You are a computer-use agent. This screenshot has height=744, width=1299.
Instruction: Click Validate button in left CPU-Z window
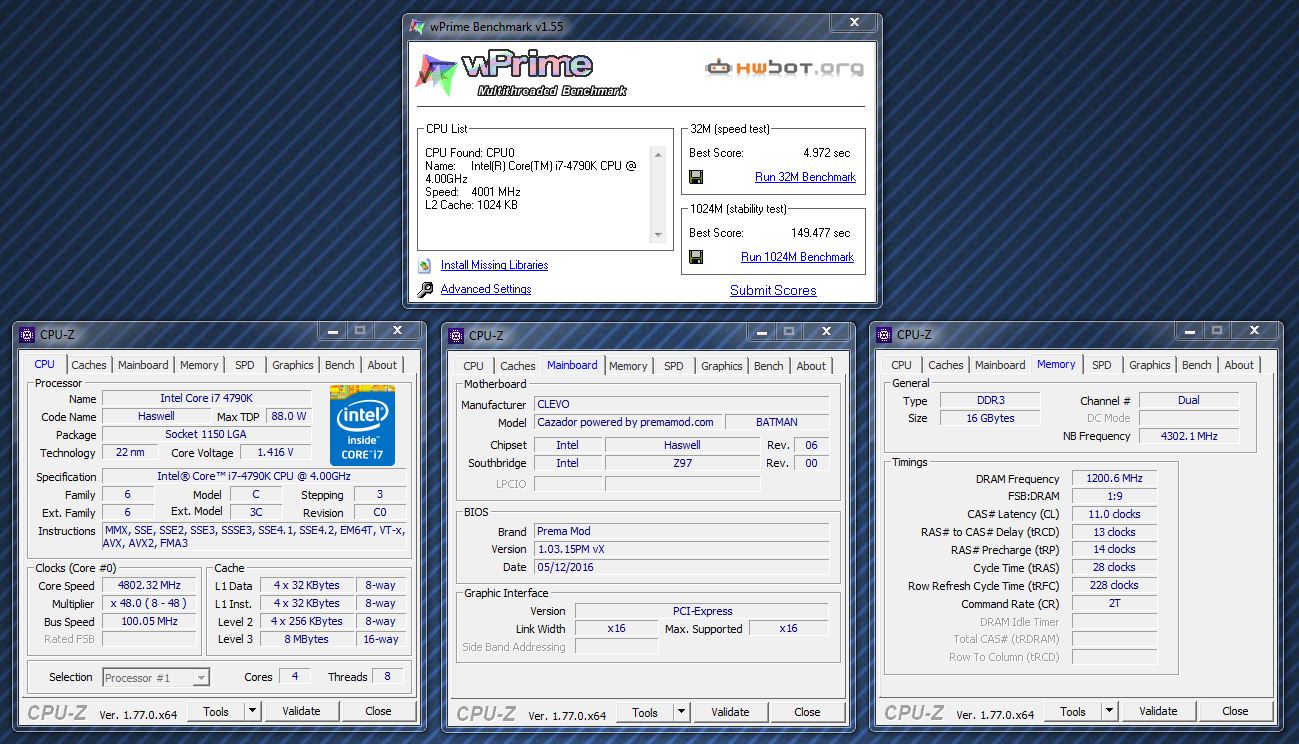click(x=301, y=711)
